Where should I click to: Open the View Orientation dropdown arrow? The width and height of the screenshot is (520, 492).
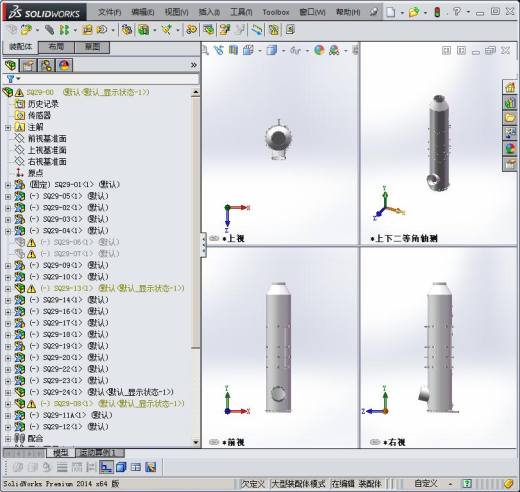[x=259, y=51]
